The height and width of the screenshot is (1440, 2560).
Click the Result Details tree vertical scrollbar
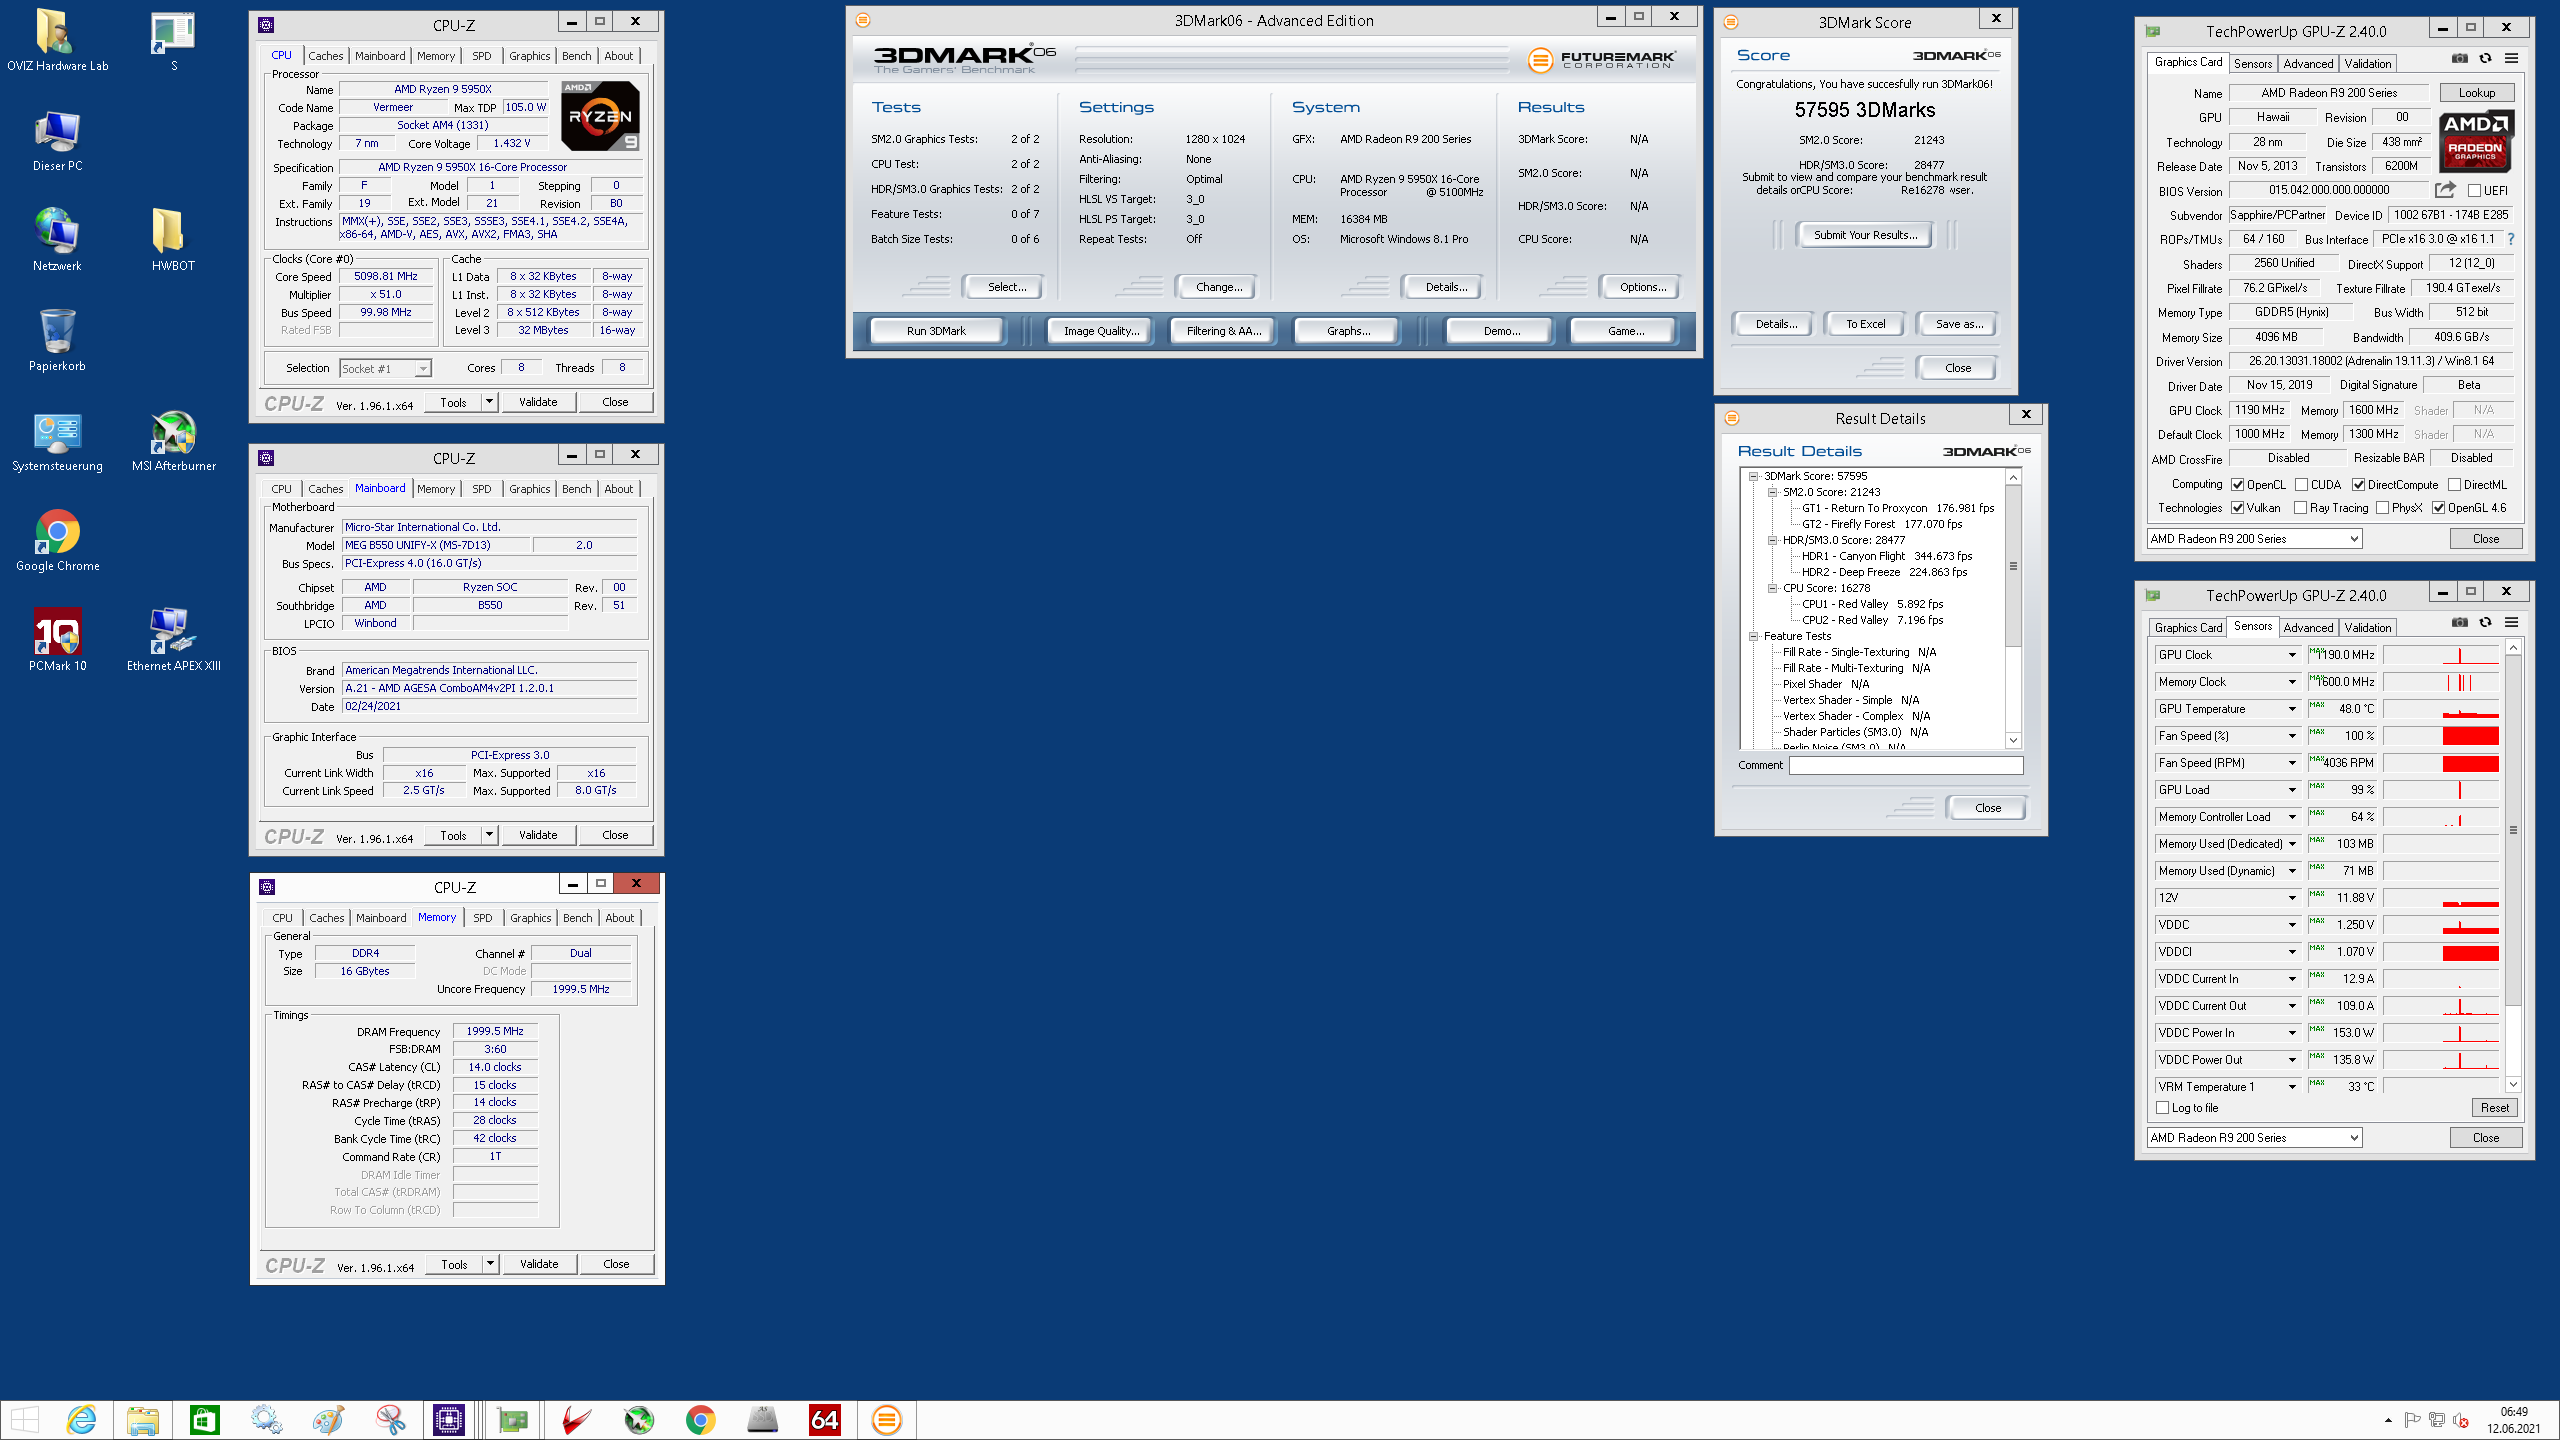point(2013,609)
